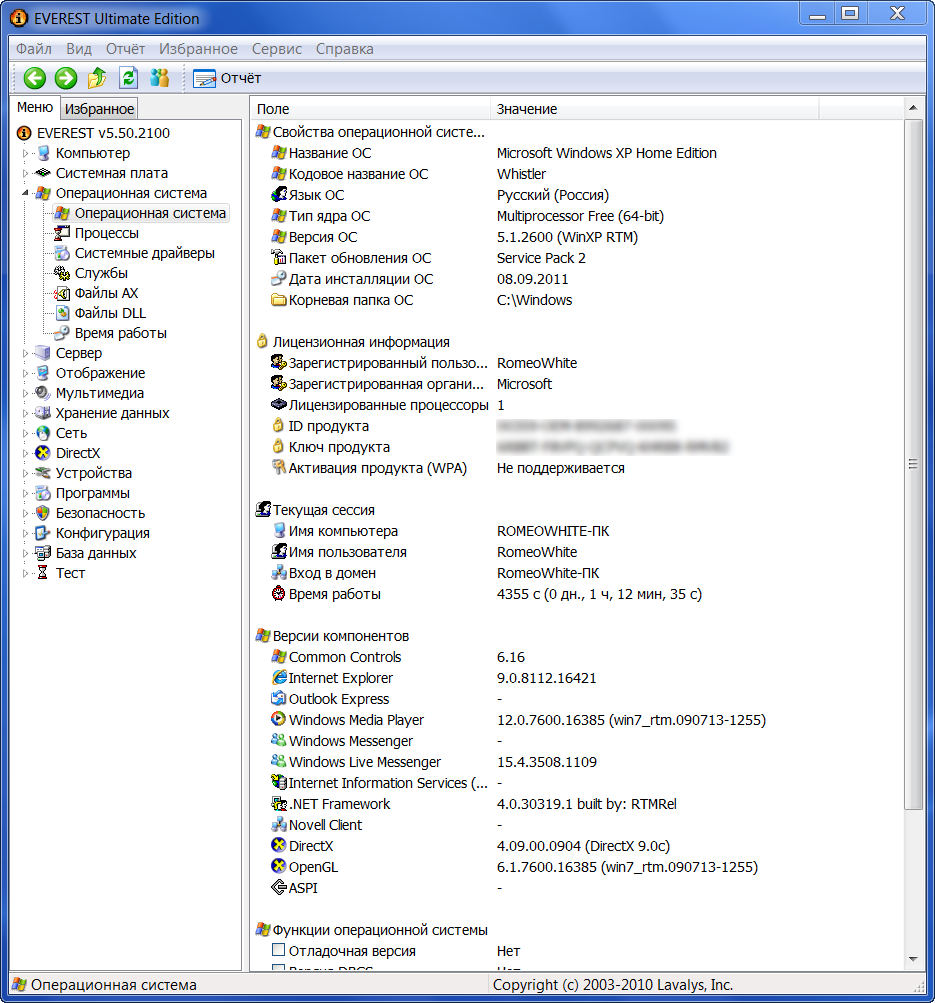Click the Компьютер computer icon in tree
The image size is (935, 1003).
pyautogui.click(x=43, y=153)
